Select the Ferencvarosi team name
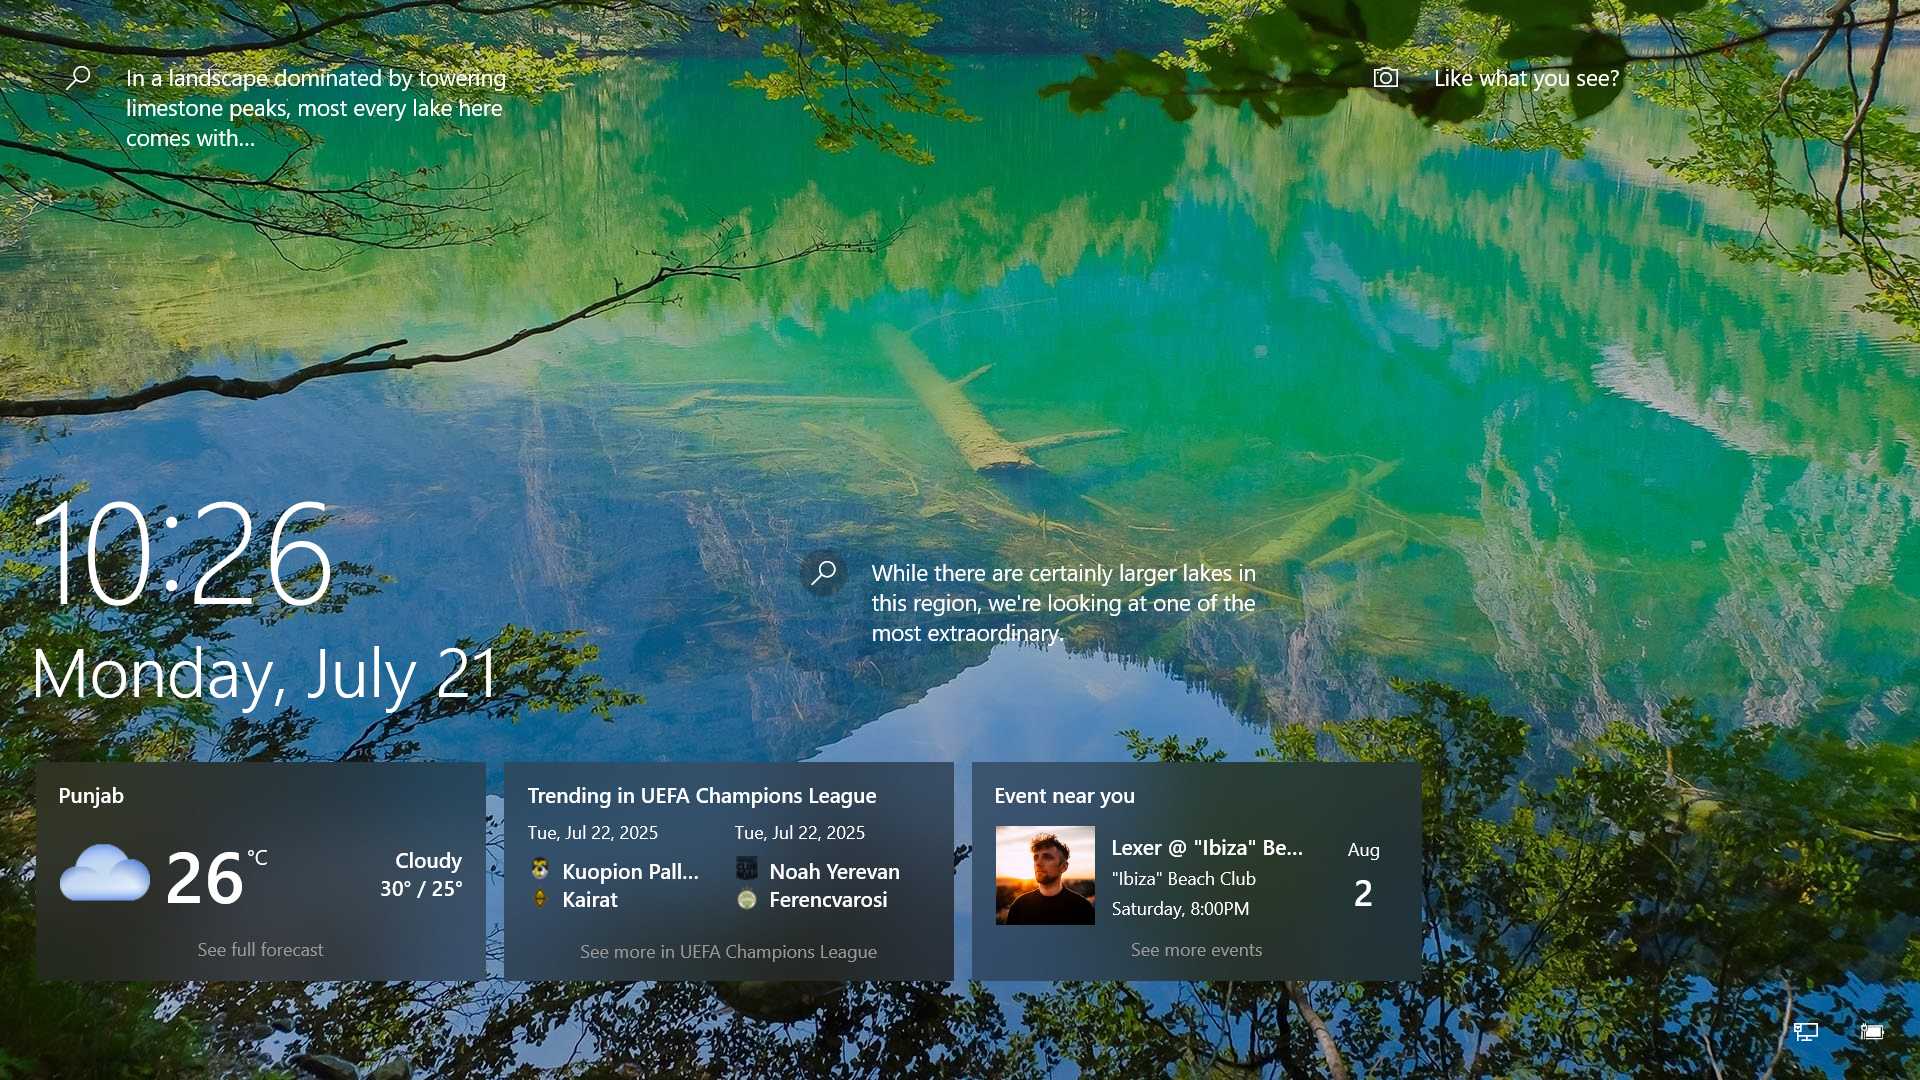This screenshot has height=1080, width=1920. coord(828,900)
